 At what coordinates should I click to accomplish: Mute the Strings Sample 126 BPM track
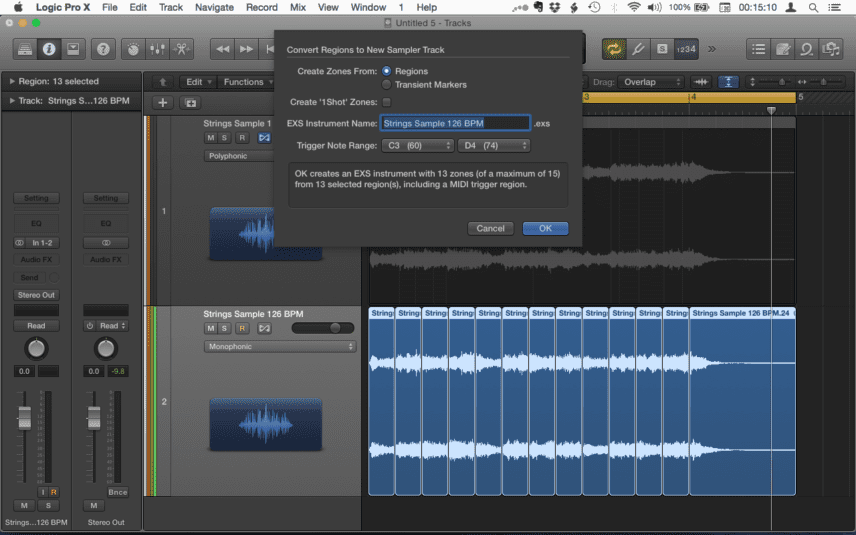(x=211, y=328)
